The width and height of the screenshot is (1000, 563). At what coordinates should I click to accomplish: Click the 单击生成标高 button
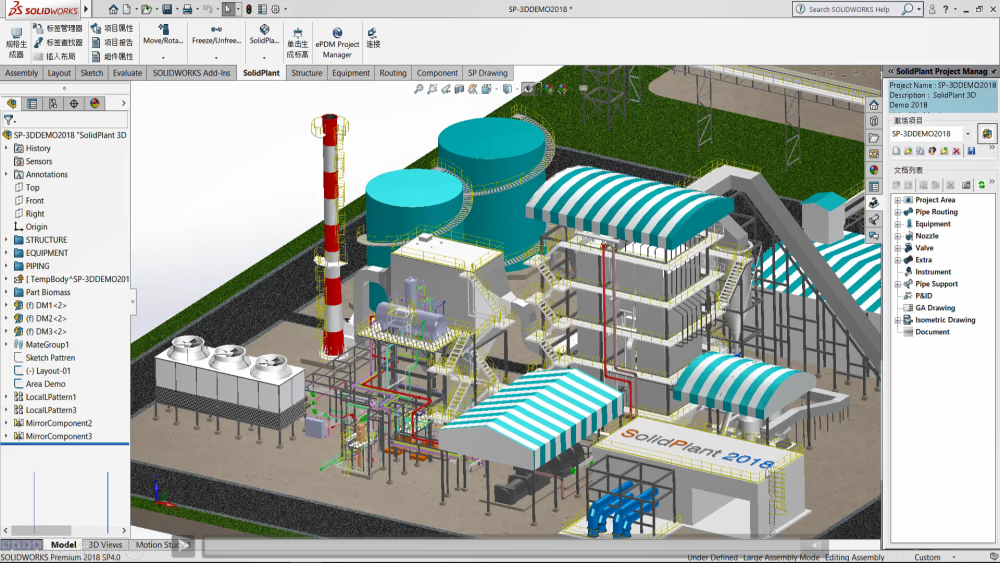click(x=297, y=43)
